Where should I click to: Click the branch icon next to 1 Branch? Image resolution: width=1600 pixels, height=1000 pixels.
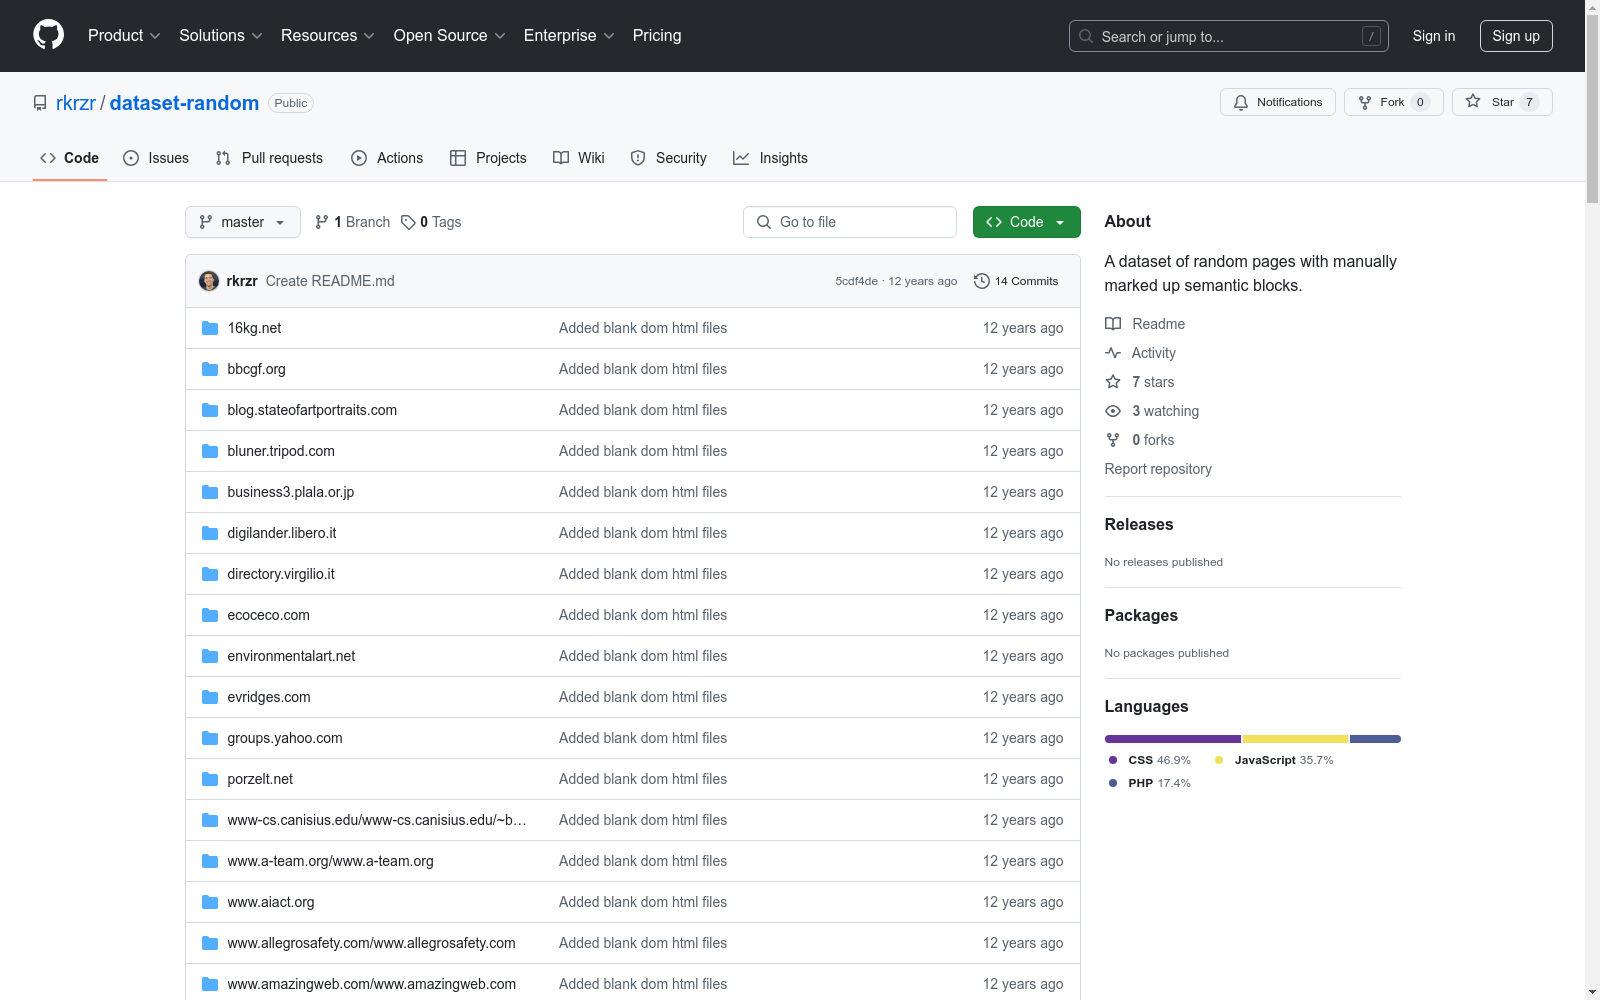pyautogui.click(x=322, y=222)
